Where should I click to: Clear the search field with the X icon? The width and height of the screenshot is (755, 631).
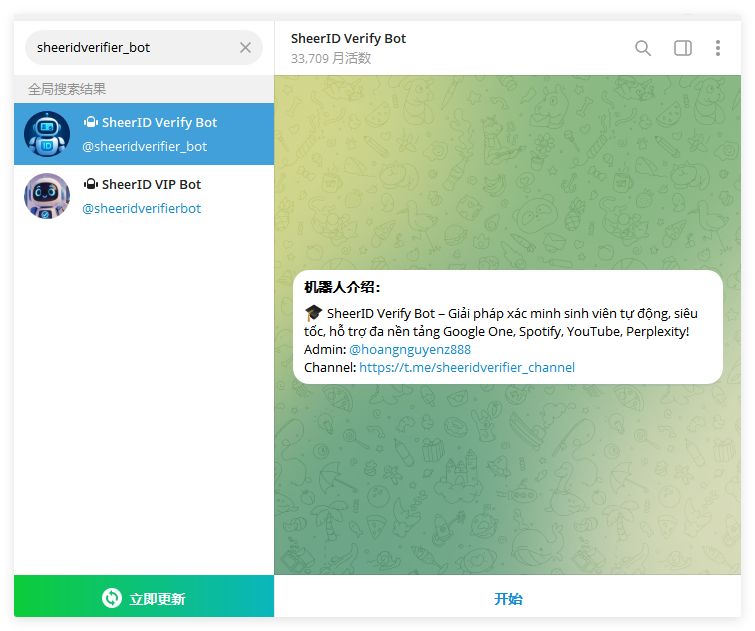246,48
